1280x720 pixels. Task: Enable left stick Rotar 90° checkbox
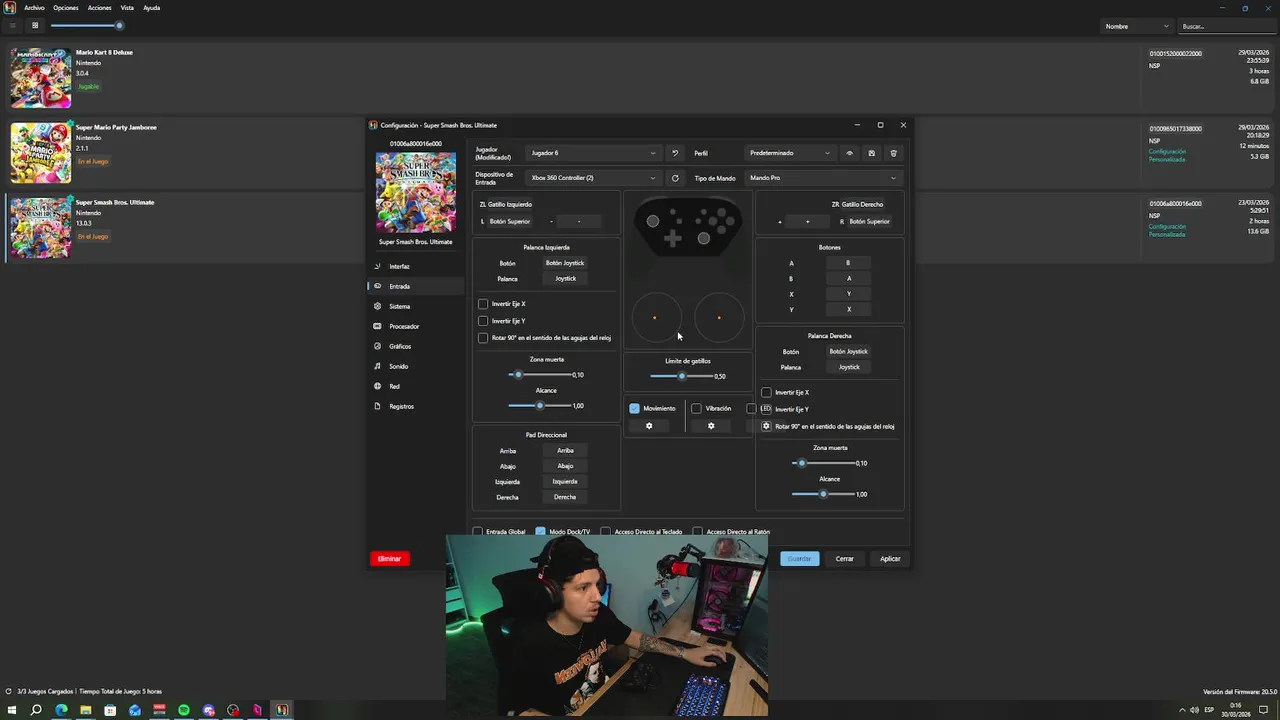click(x=483, y=338)
